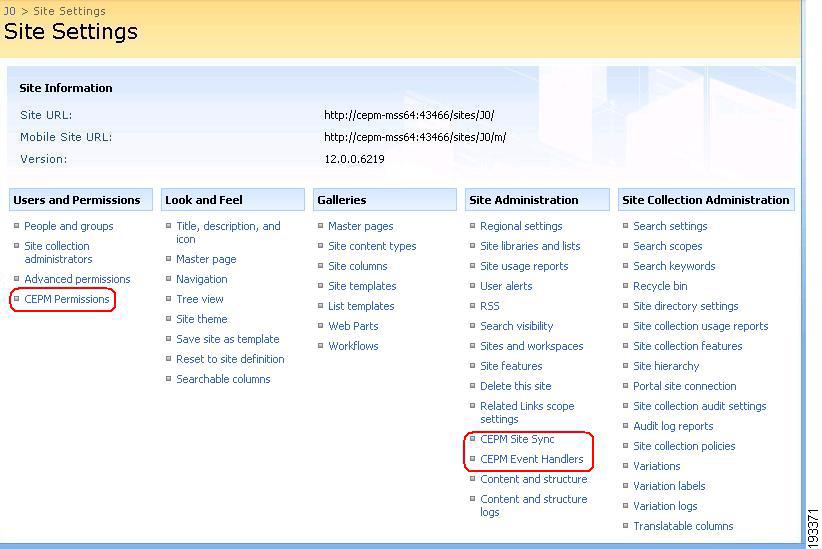Open Site templates gallery
Screen dimensions: 822x549
362,286
